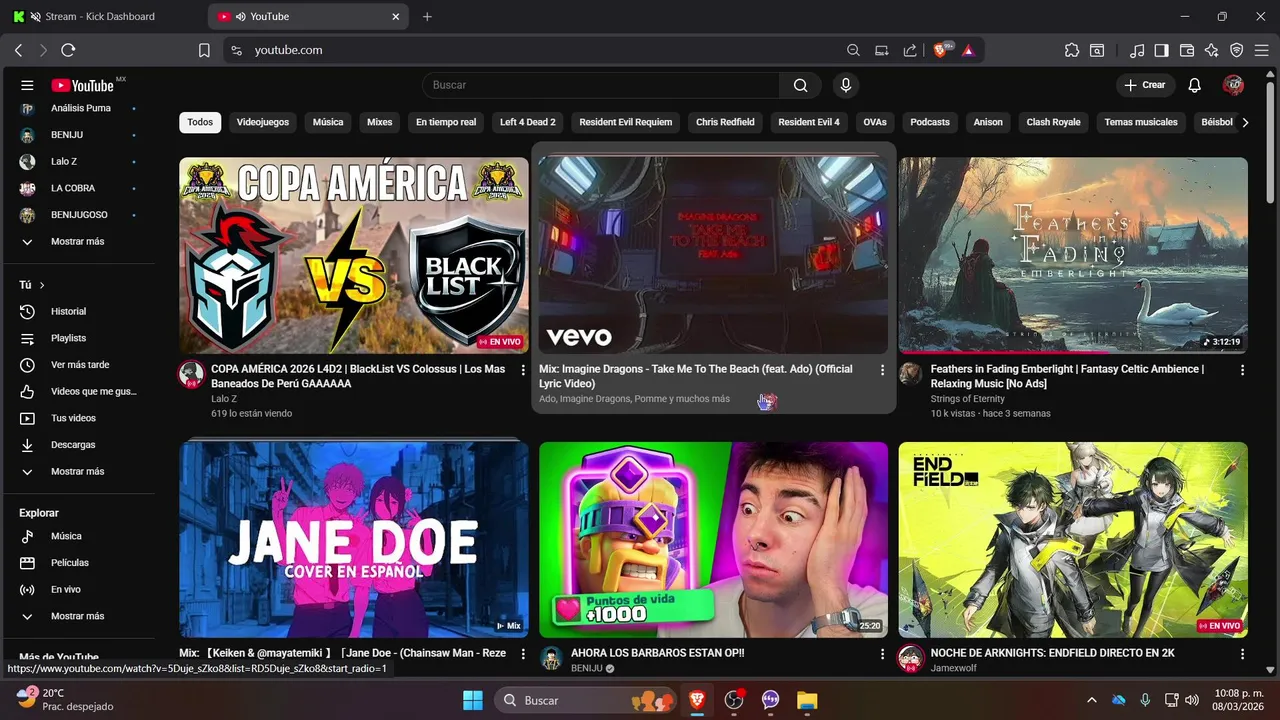Open Tus videos in sidebar

pos(79,418)
